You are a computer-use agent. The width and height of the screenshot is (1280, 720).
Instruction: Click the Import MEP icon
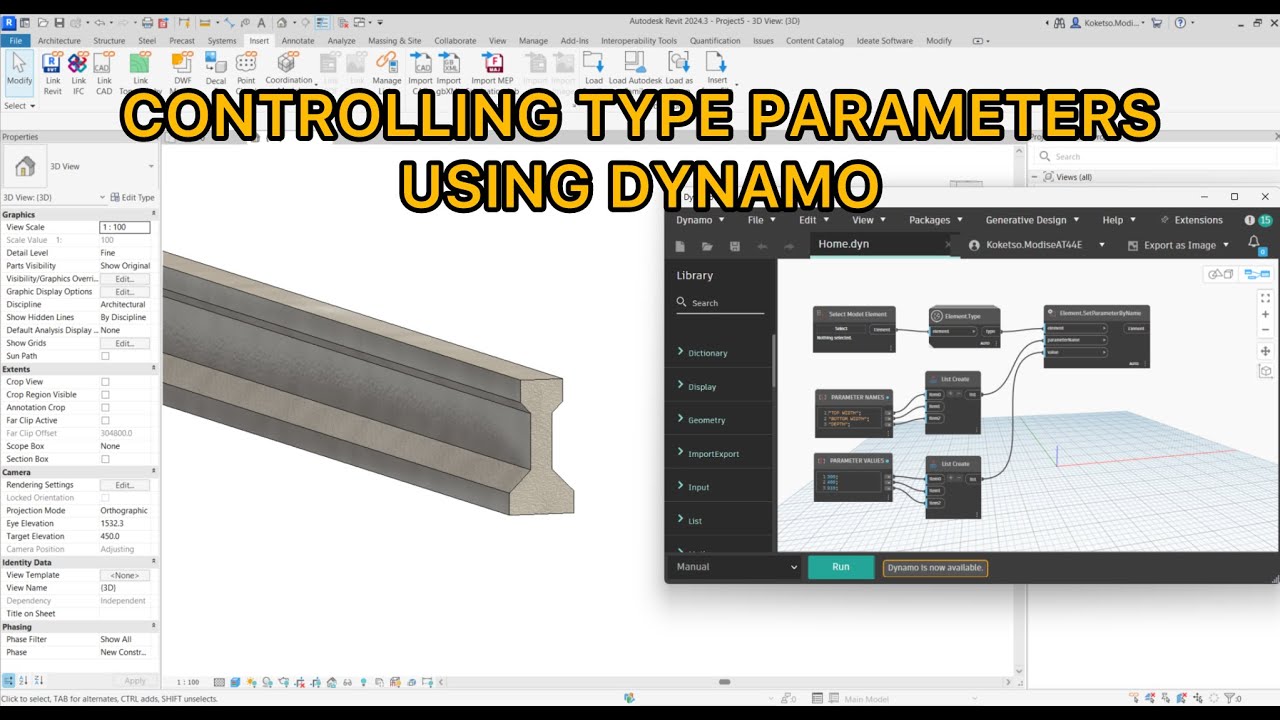coord(492,63)
